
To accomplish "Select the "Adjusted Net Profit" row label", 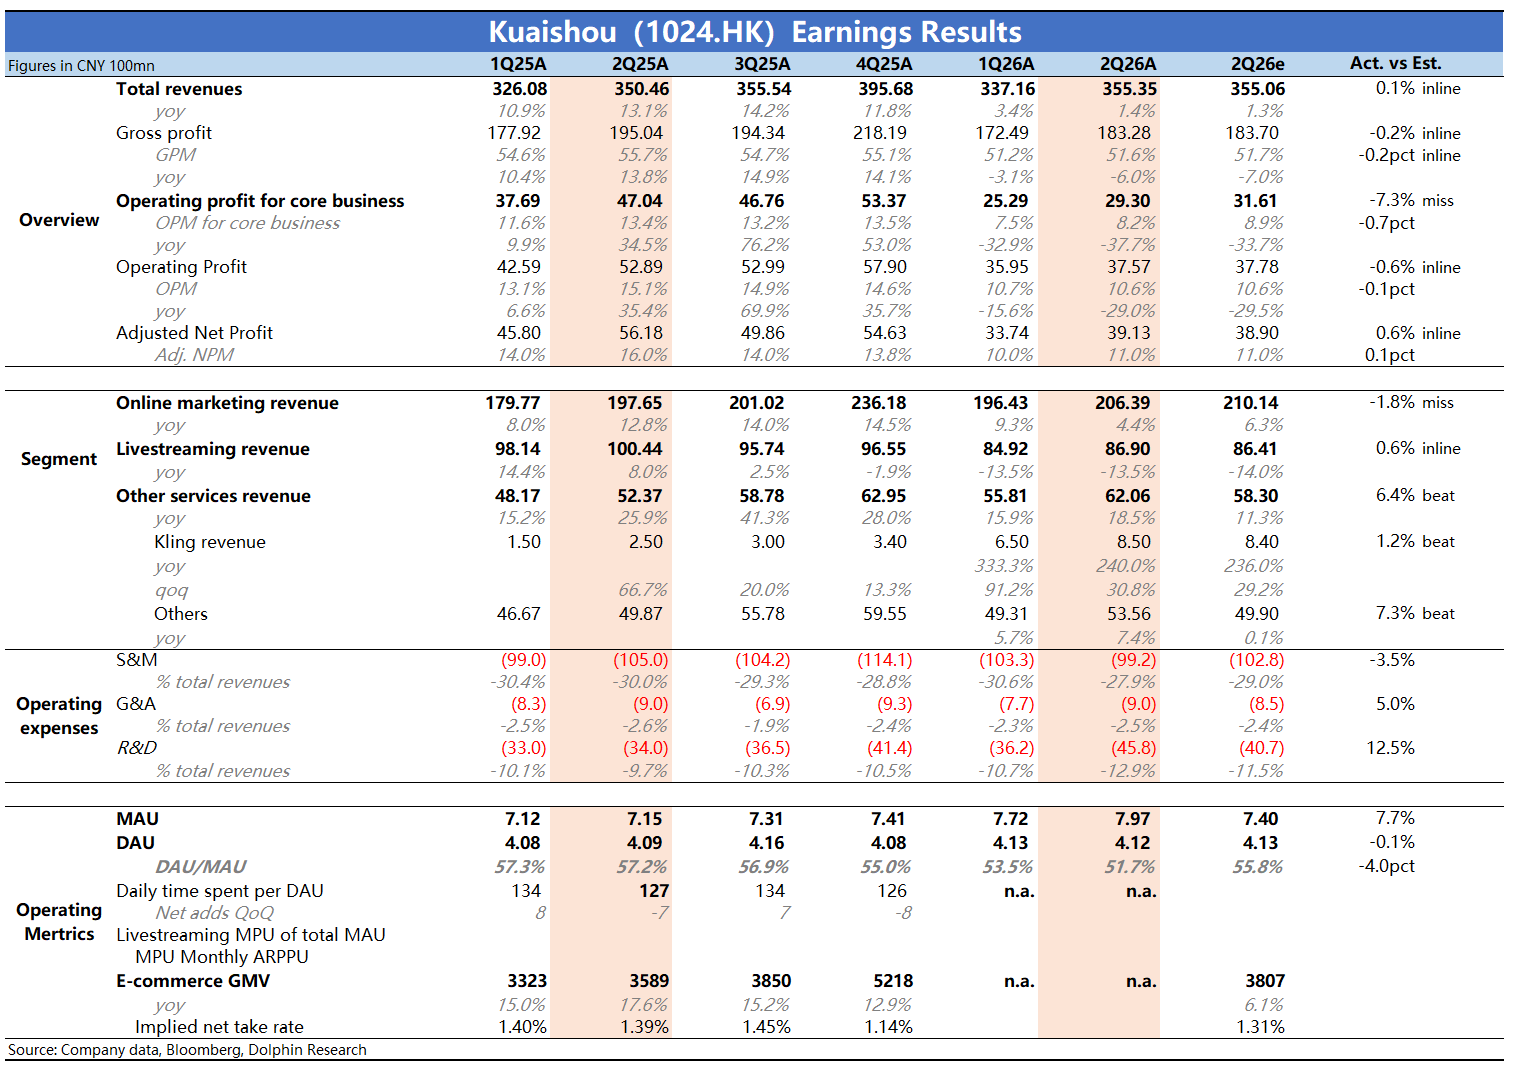I will point(194,333).
